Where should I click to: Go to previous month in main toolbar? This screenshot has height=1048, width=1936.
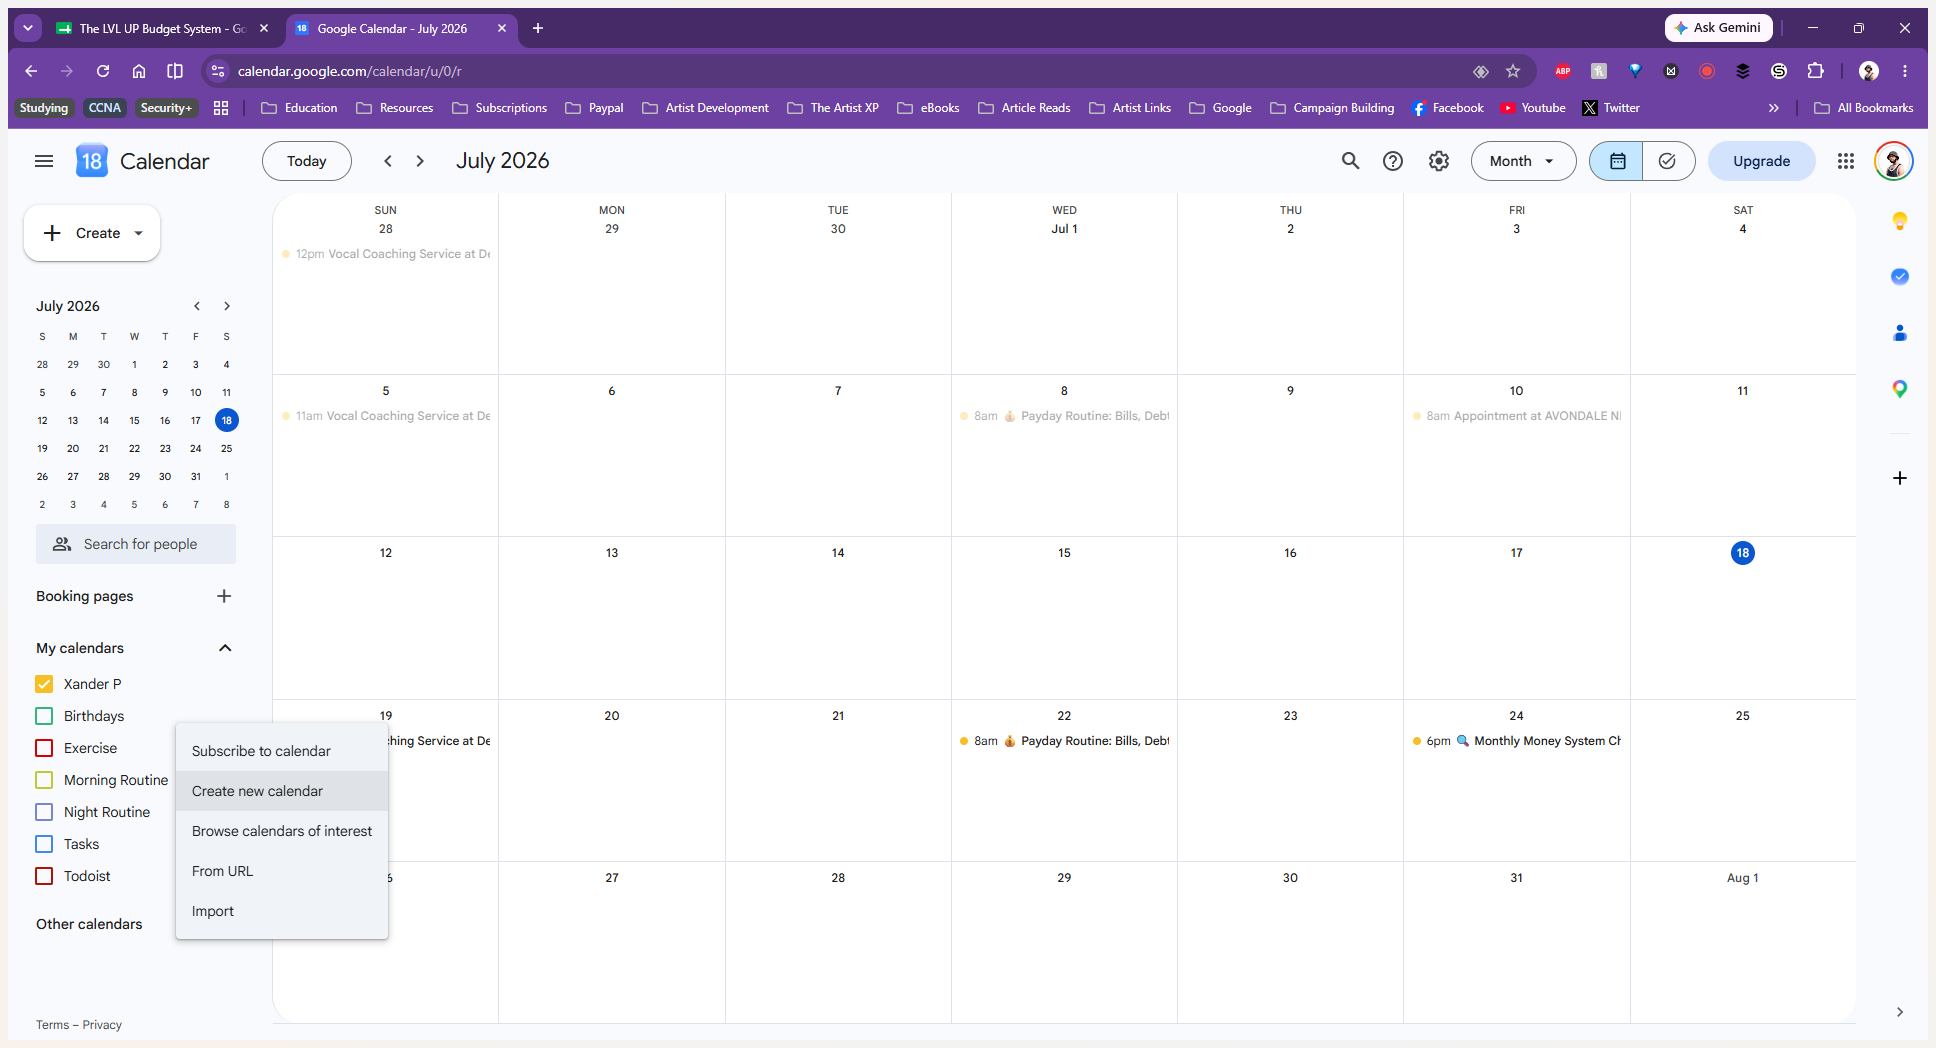click(388, 161)
